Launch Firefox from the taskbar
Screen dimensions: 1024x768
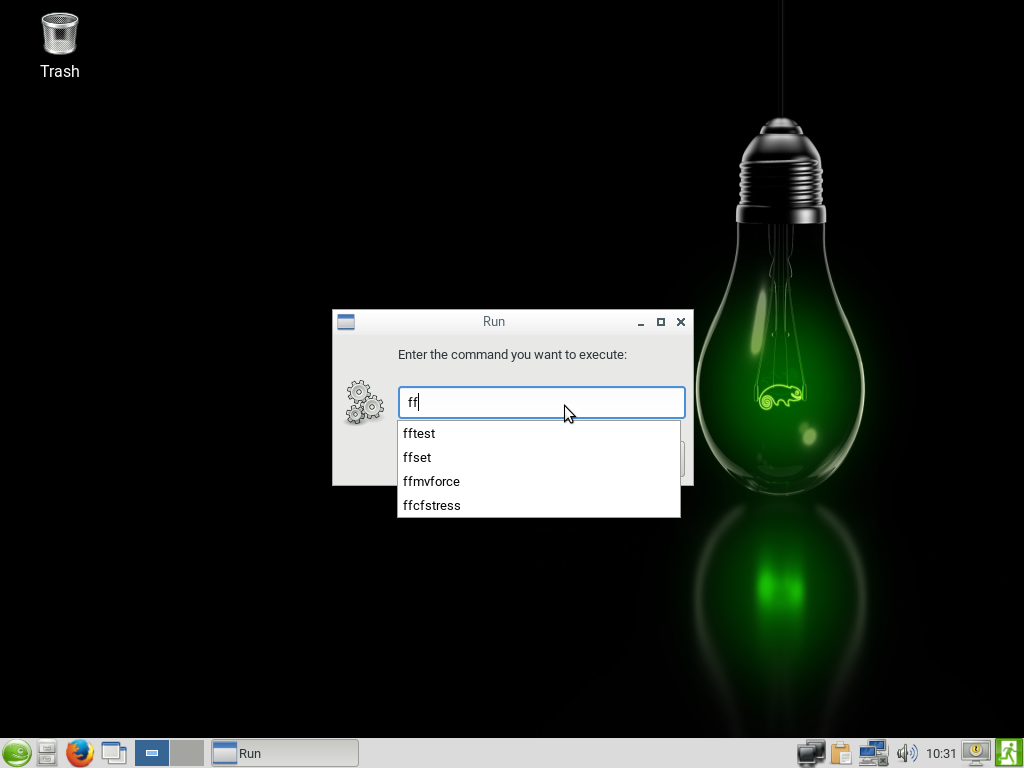pyautogui.click(x=80, y=753)
